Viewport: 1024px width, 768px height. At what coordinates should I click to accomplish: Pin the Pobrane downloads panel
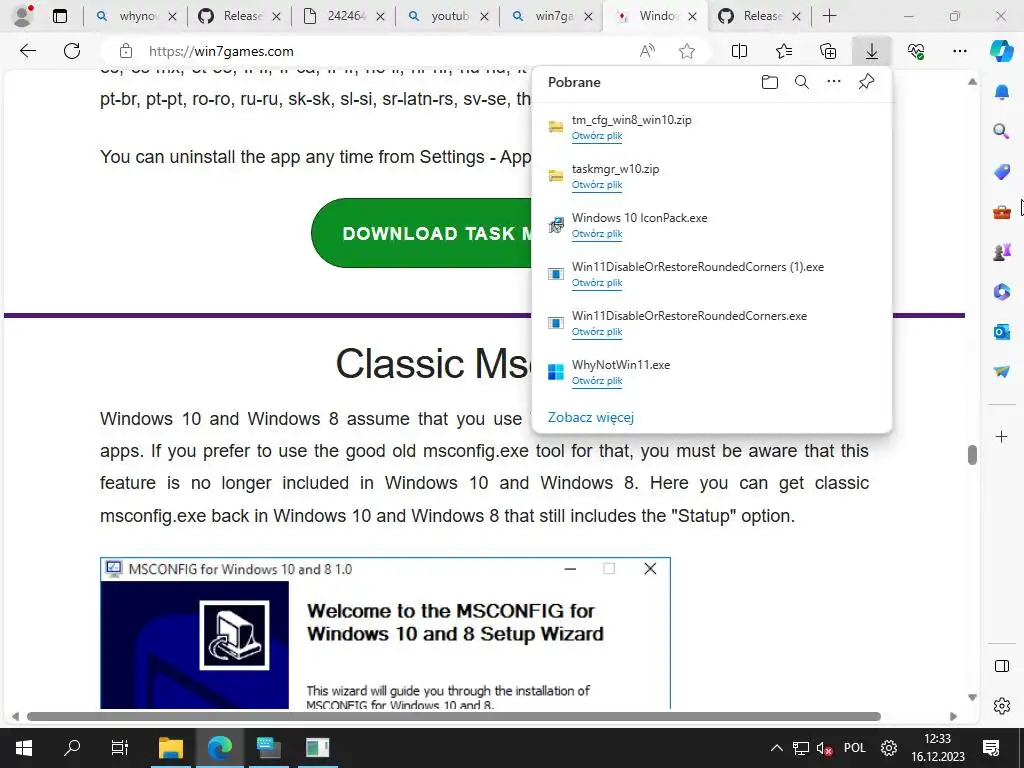(x=866, y=82)
